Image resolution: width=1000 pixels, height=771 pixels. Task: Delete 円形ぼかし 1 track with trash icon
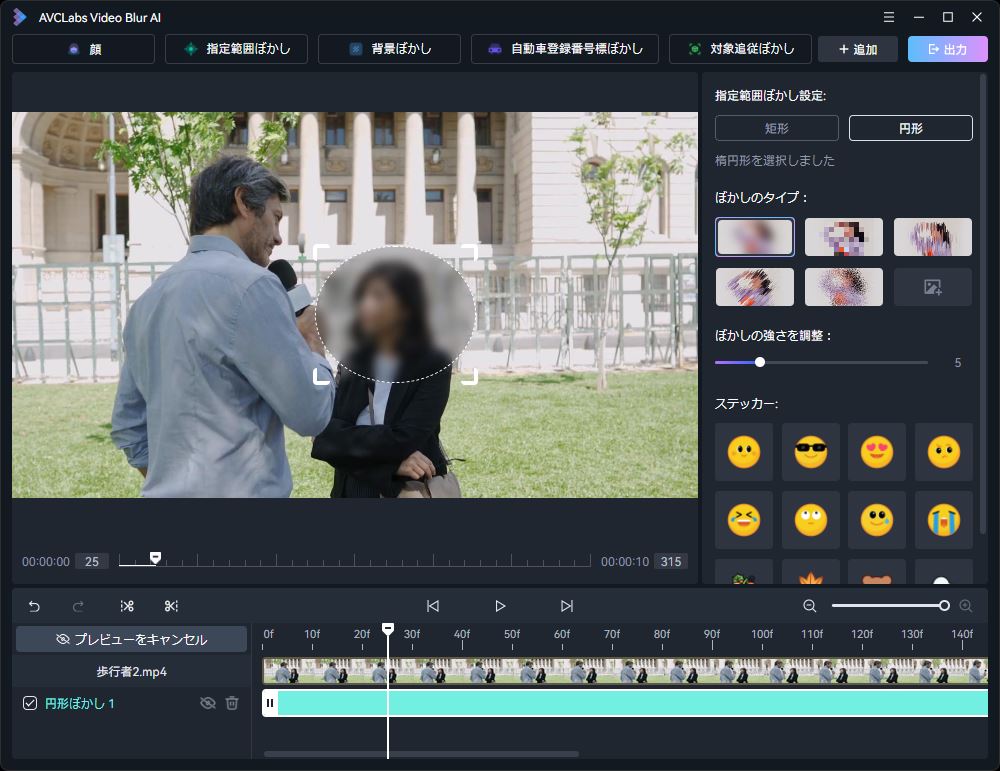232,703
